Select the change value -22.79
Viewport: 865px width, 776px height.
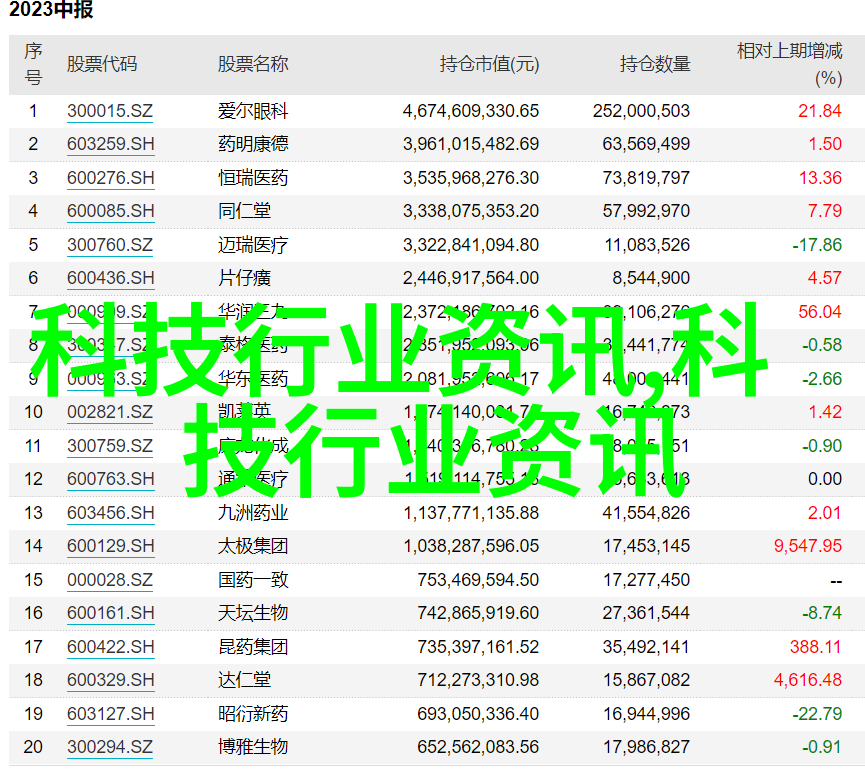(817, 714)
